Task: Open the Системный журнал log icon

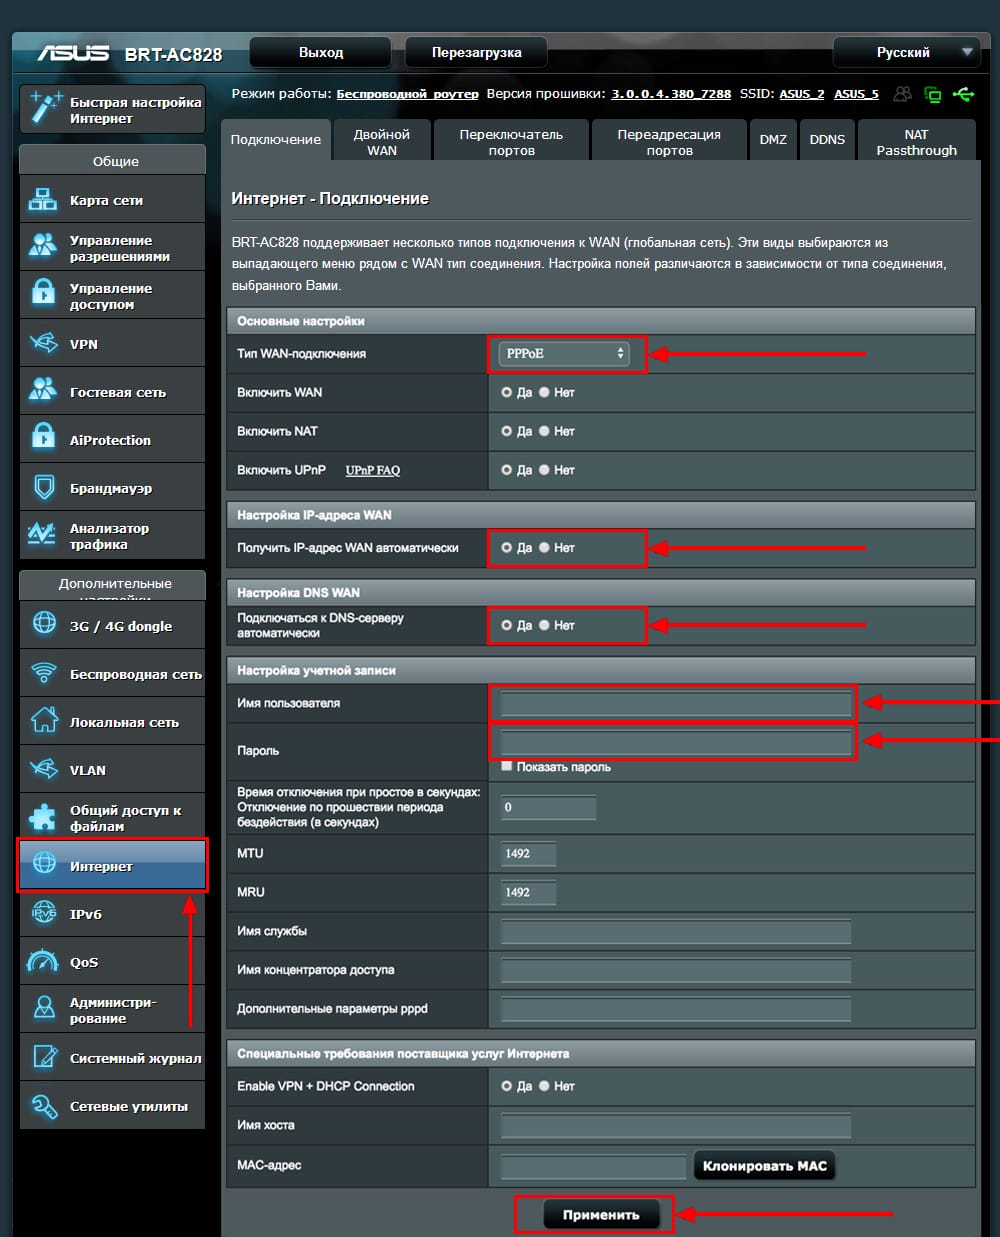Action: click(44, 1057)
